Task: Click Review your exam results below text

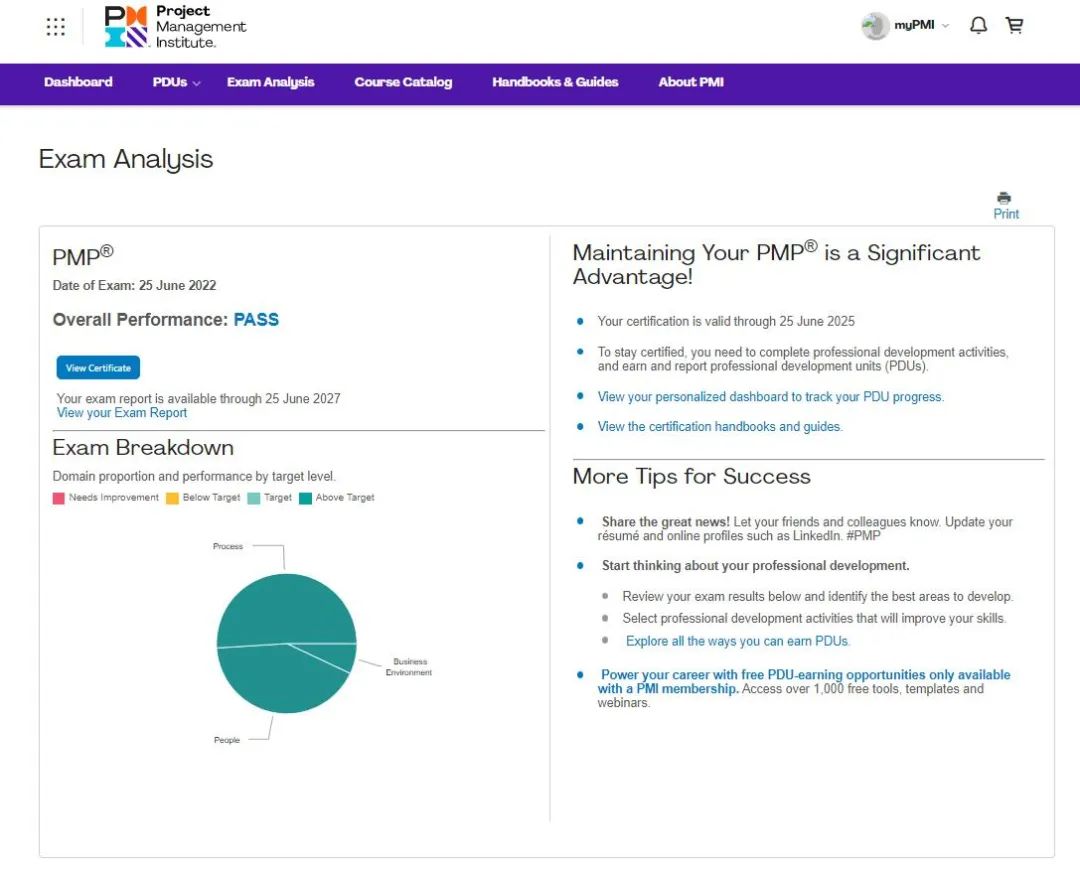Action: click(818, 596)
